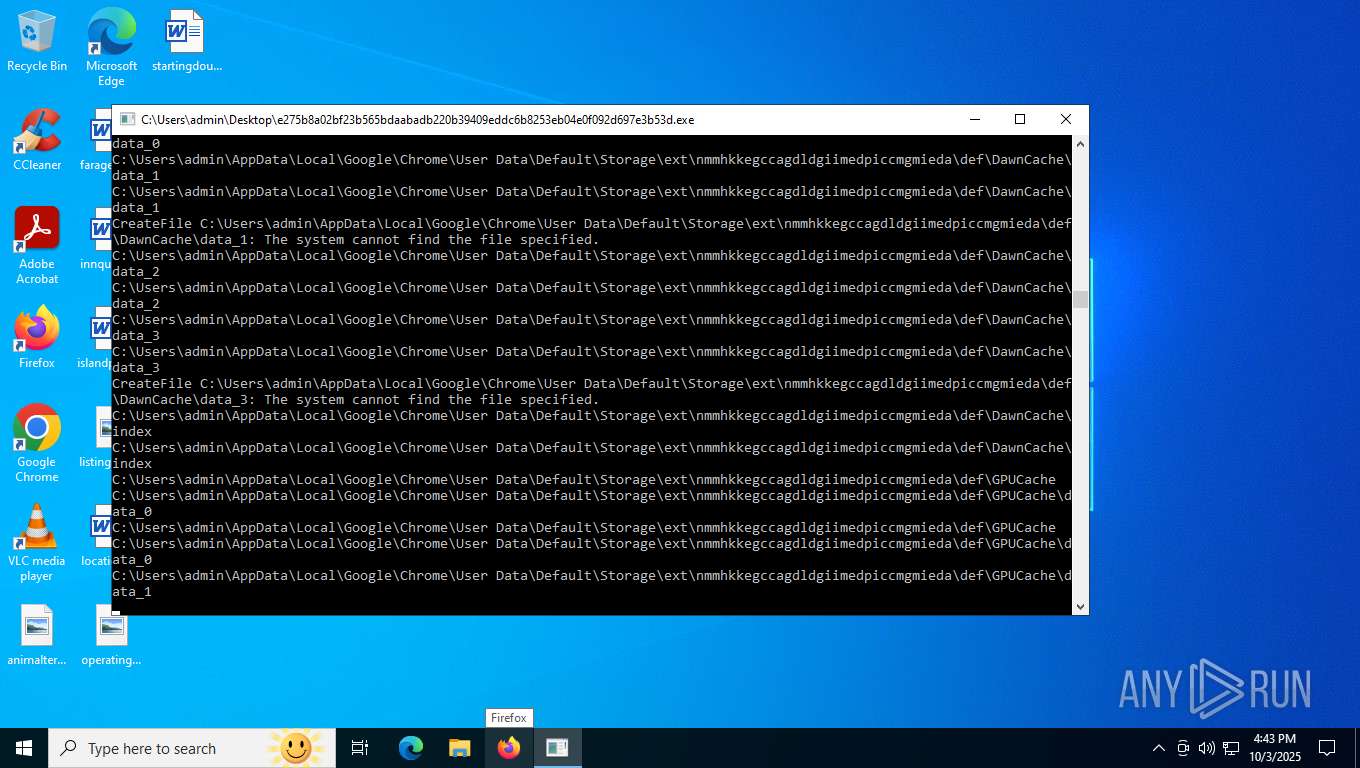The width and height of the screenshot is (1360, 768).
Task: Maximize the console window
Action: pos(1020,119)
